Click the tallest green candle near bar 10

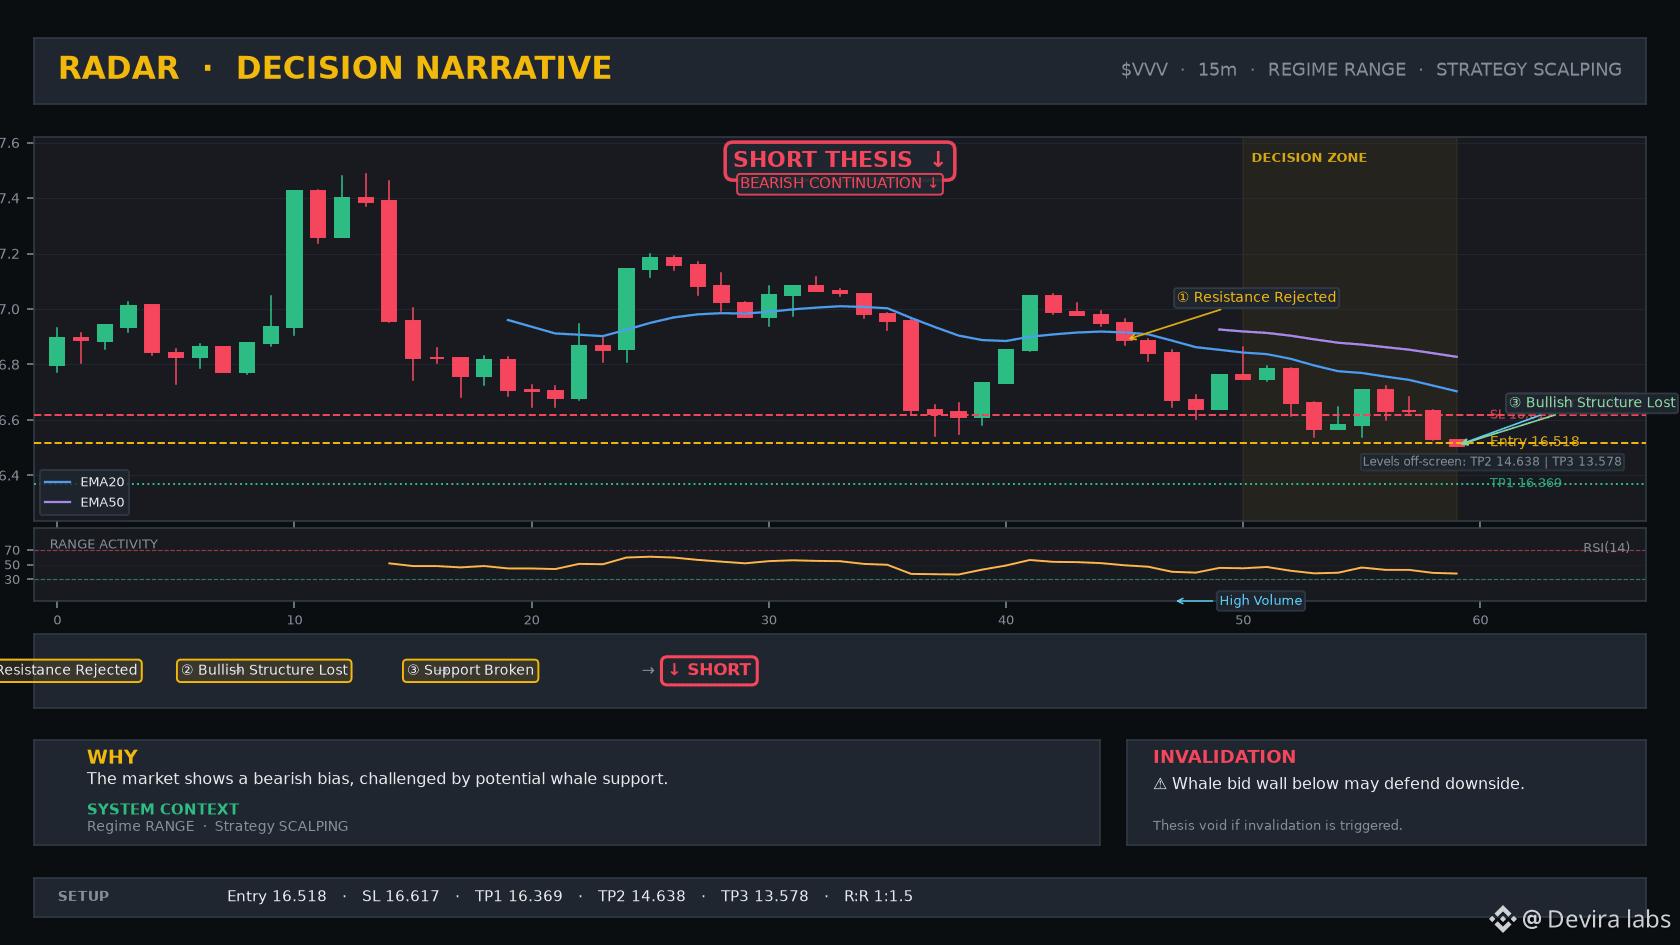click(x=294, y=259)
